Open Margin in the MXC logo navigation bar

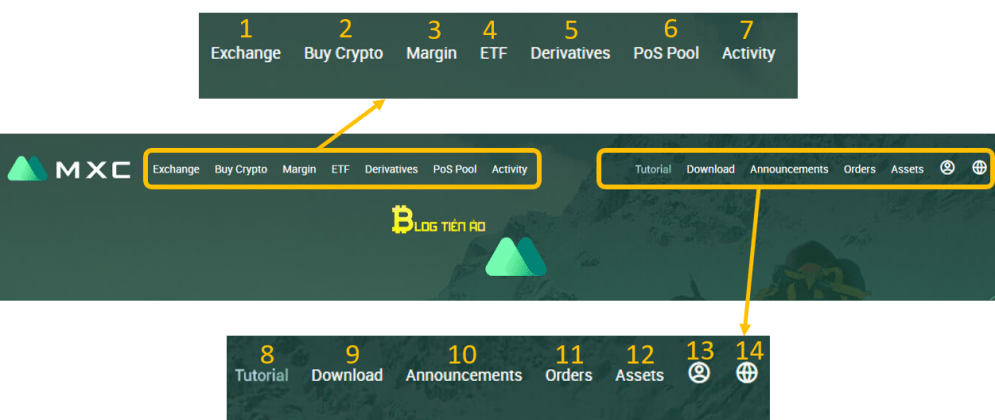click(x=299, y=169)
